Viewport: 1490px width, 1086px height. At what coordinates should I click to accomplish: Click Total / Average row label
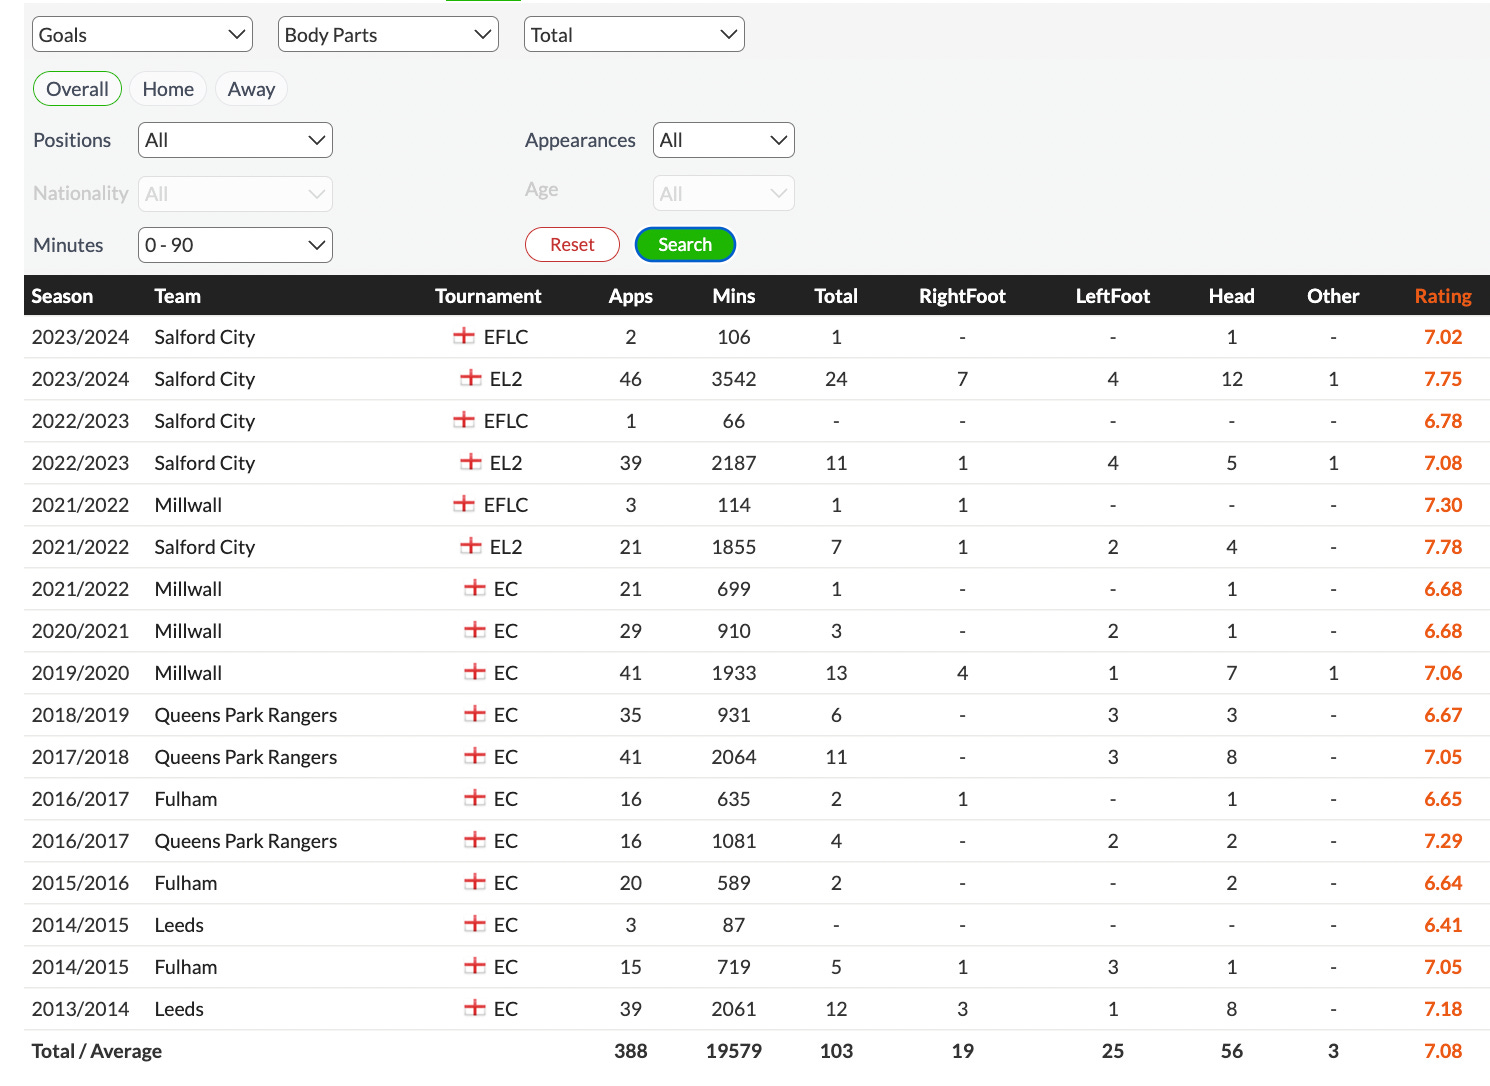point(97,1051)
